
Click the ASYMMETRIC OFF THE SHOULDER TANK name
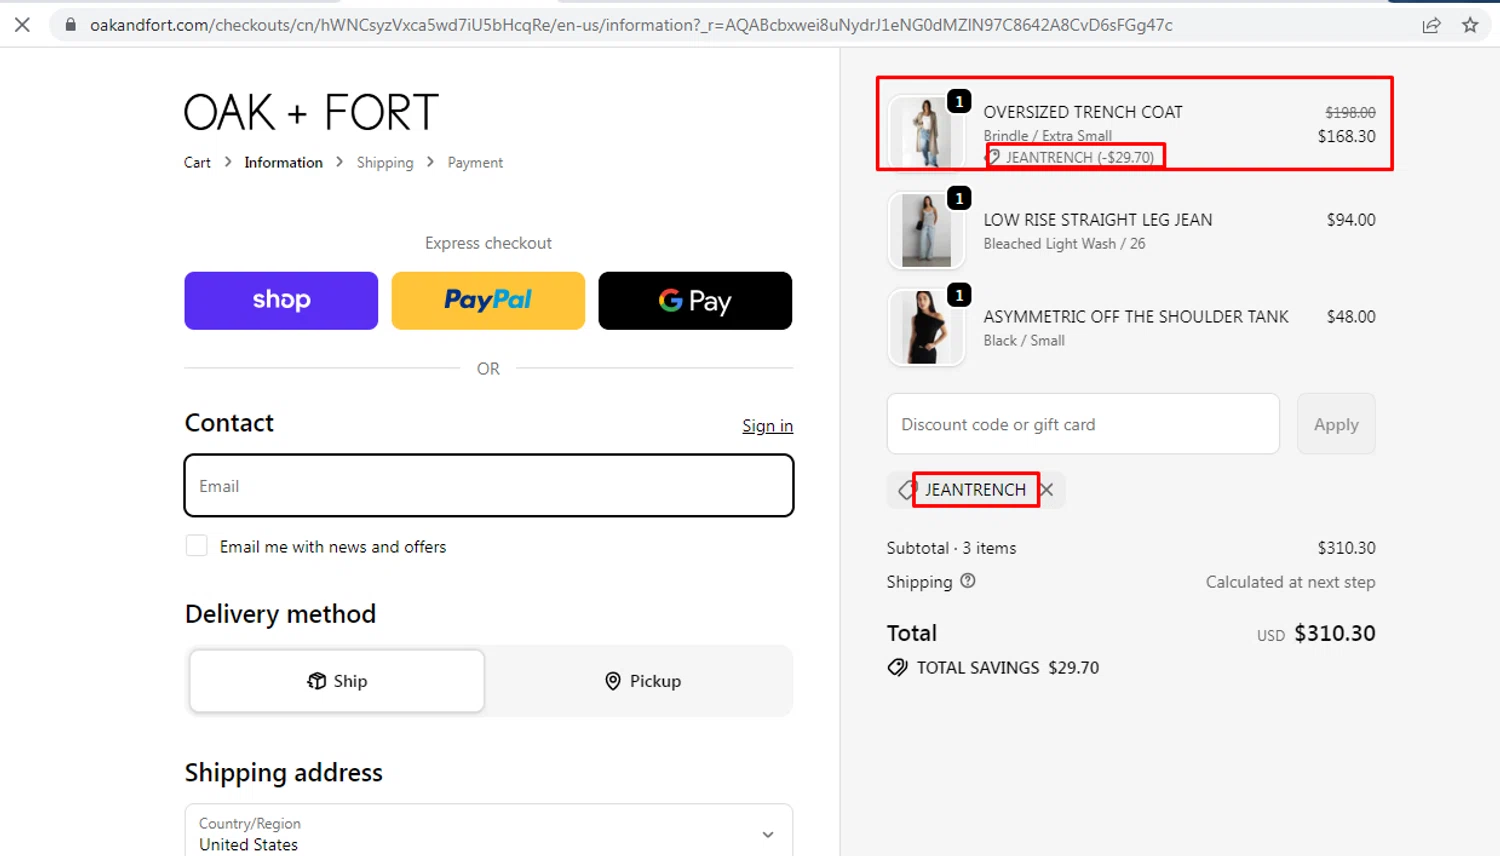(x=1136, y=317)
